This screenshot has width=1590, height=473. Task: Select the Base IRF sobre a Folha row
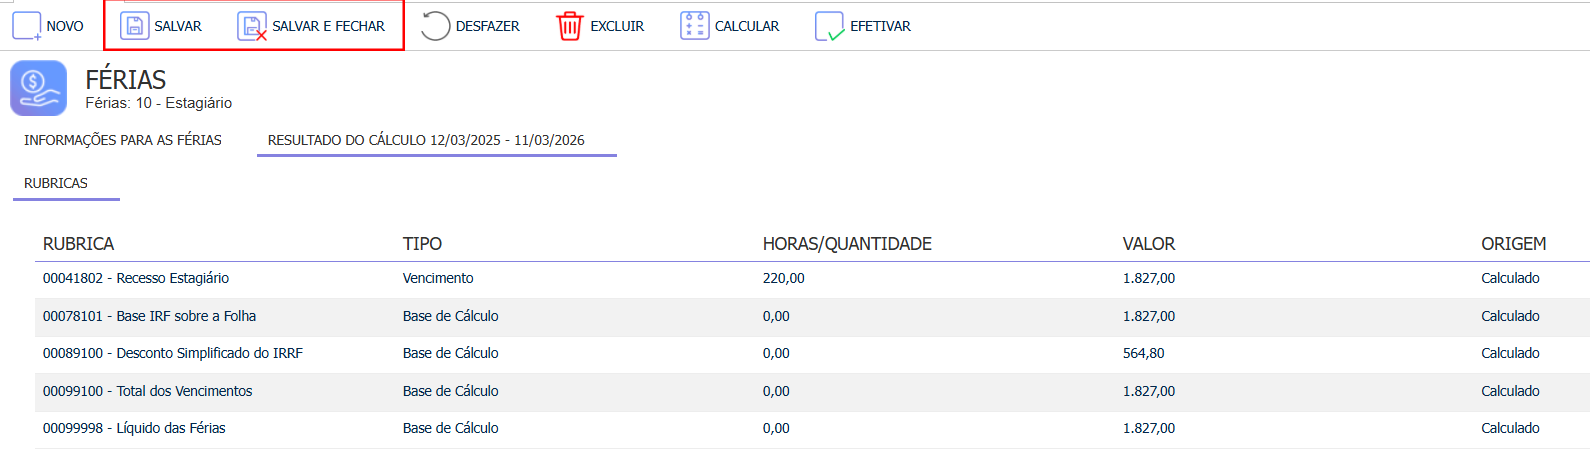[x=812, y=317]
